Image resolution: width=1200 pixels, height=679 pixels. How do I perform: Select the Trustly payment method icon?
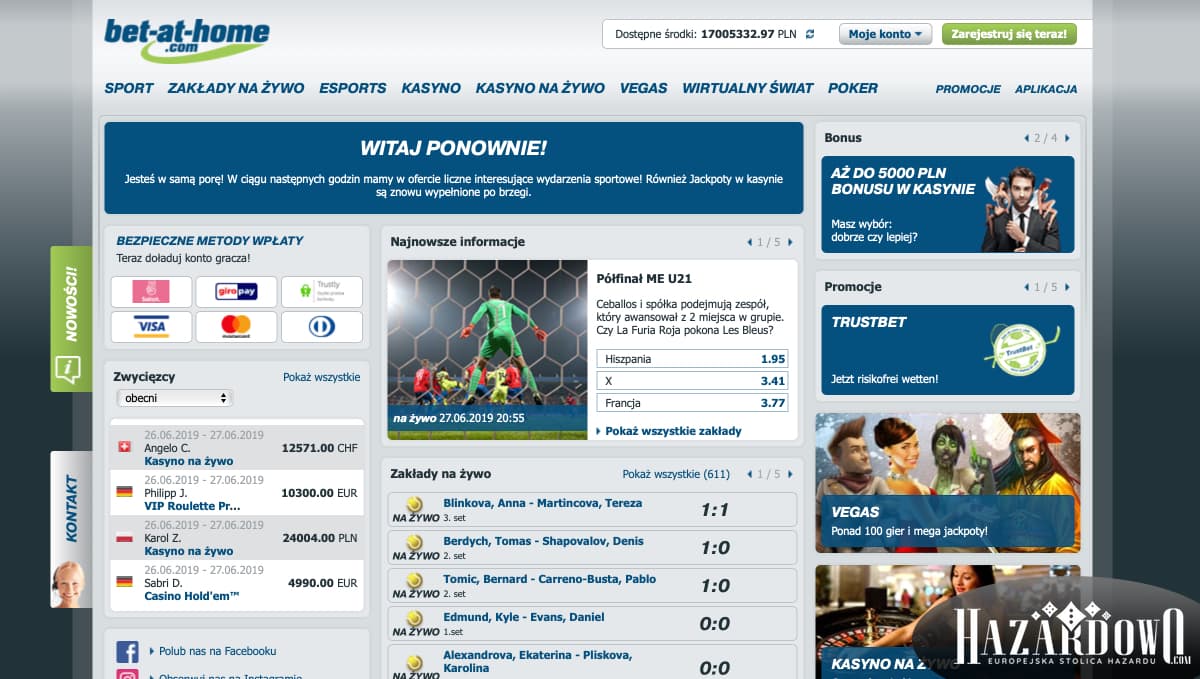click(321, 292)
